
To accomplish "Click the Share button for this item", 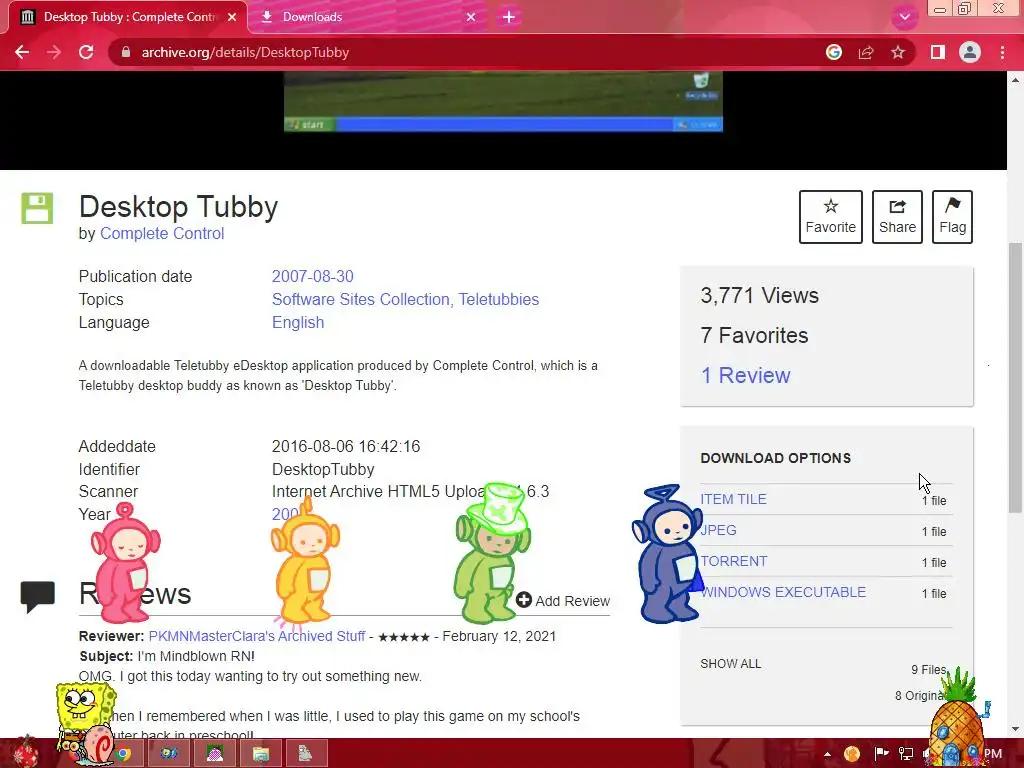I will (x=897, y=217).
